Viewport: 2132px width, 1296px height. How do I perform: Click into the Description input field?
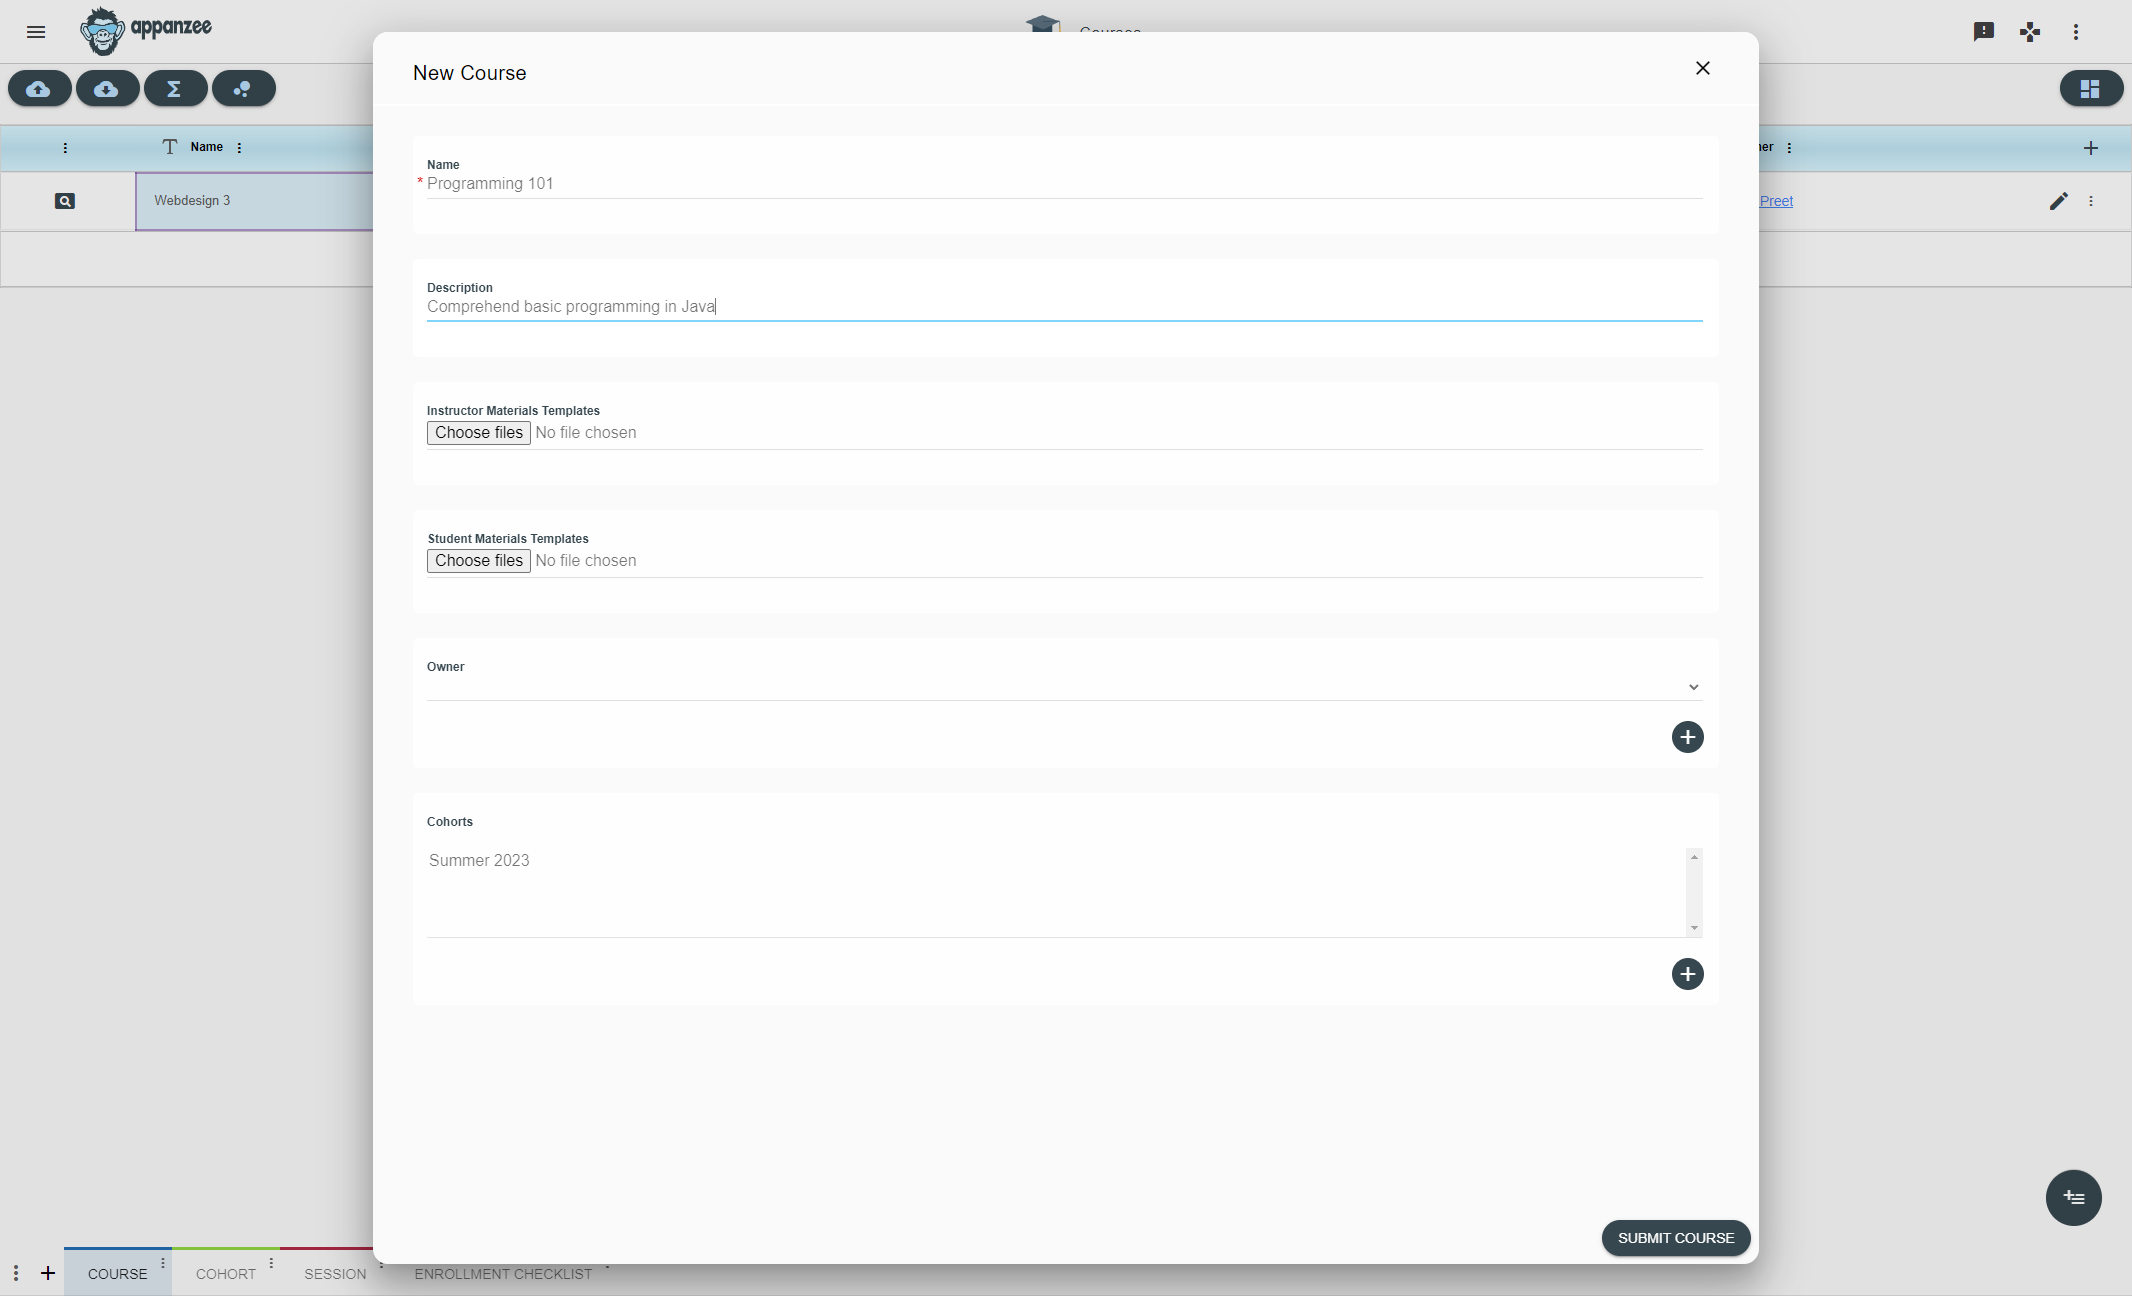1064,307
